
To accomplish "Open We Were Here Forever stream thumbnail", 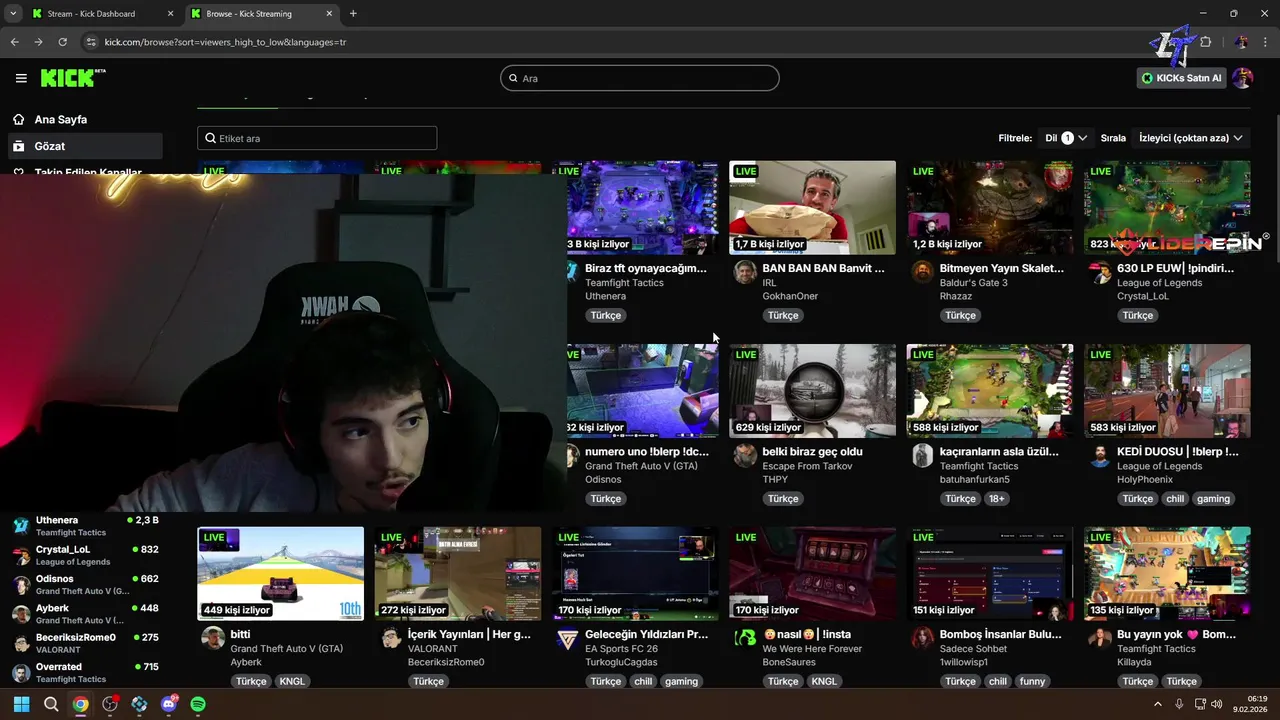I will pos(812,574).
